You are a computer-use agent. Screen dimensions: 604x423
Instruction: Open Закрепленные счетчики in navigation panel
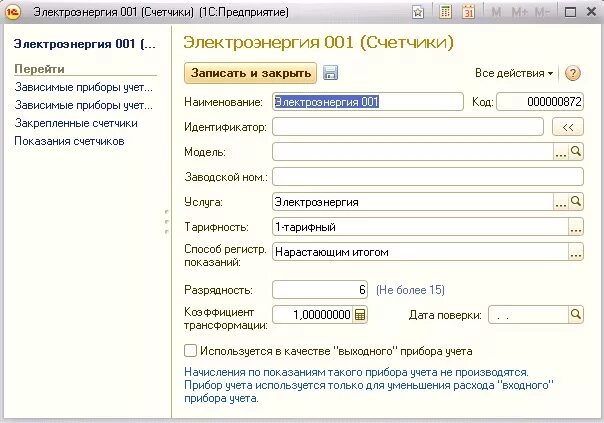click(76, 123)
